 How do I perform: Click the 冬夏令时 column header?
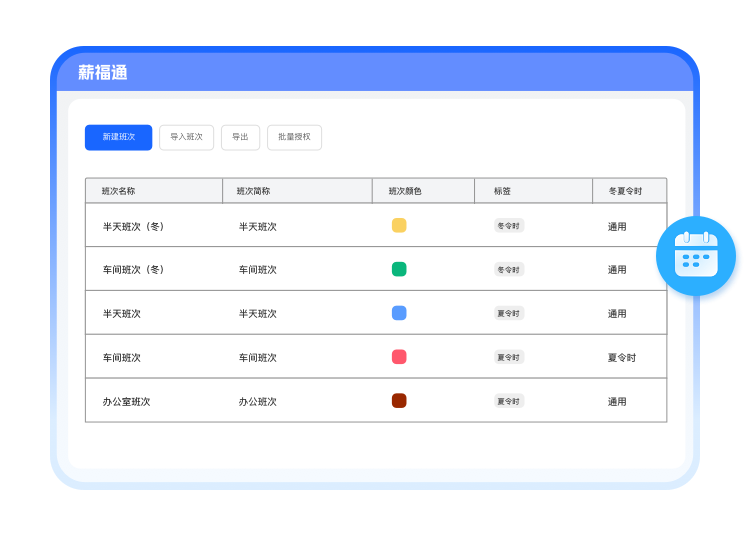(x=625, y=191)
